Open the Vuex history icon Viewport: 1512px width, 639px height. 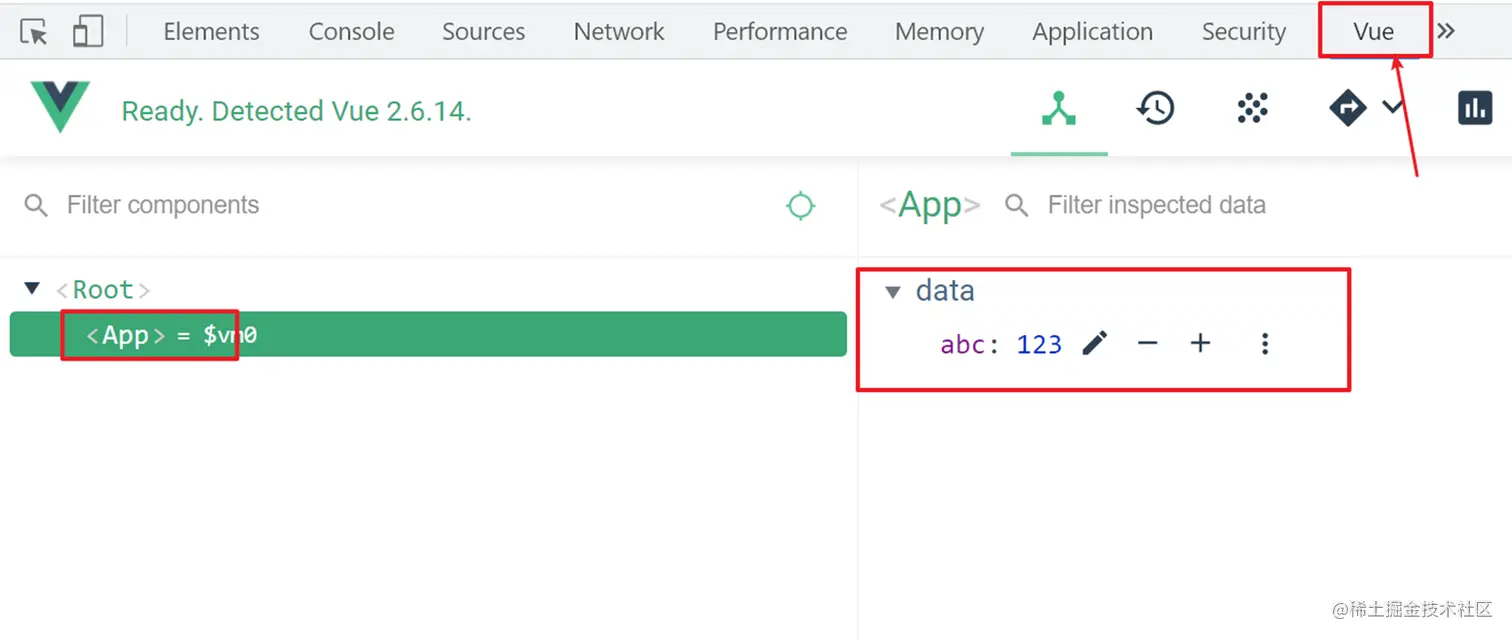click(1155, 108)
